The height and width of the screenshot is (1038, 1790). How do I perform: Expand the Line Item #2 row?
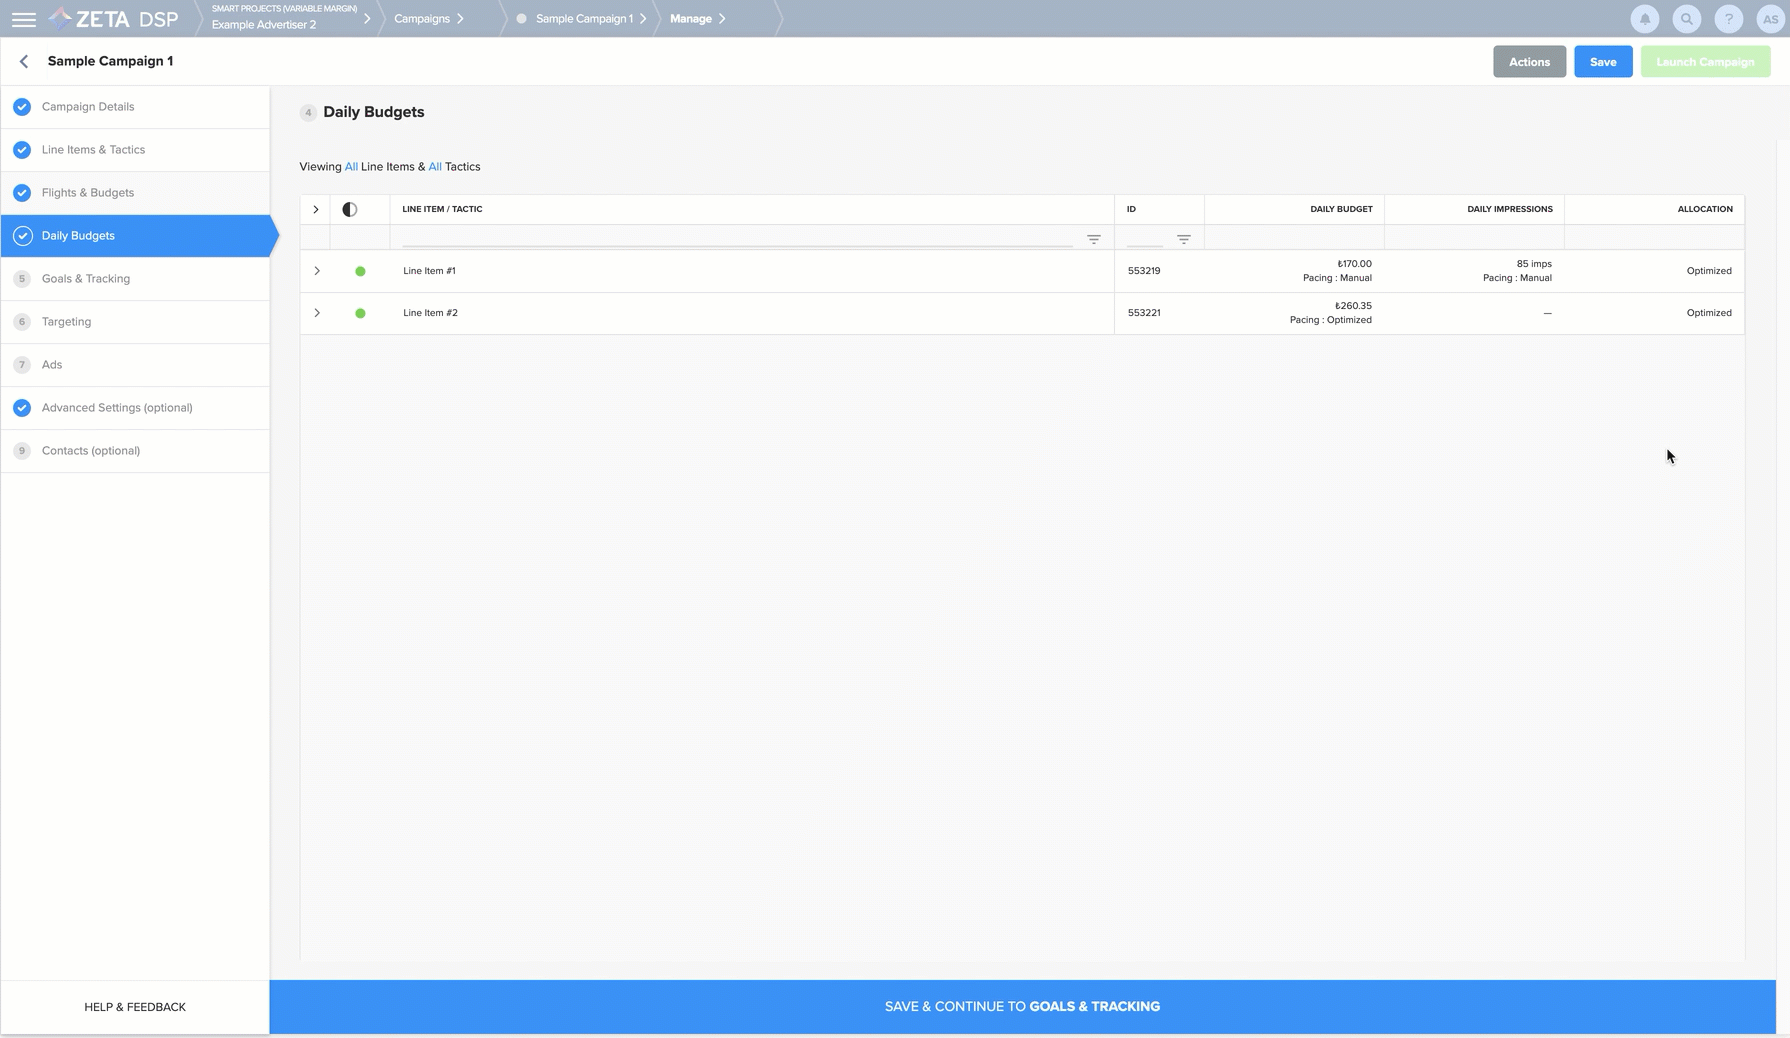click(317, 313)
